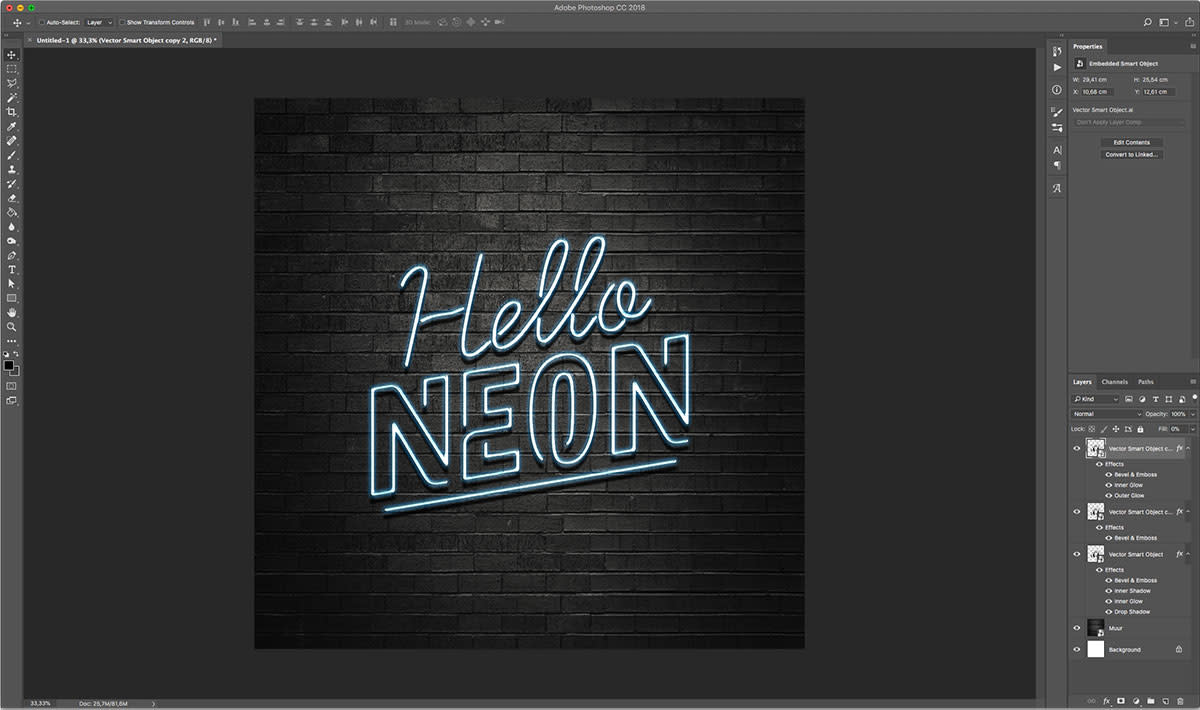Open the Normal blend mode dropdown
Screen dimensions: 1200x710
tap(1106, 414)
